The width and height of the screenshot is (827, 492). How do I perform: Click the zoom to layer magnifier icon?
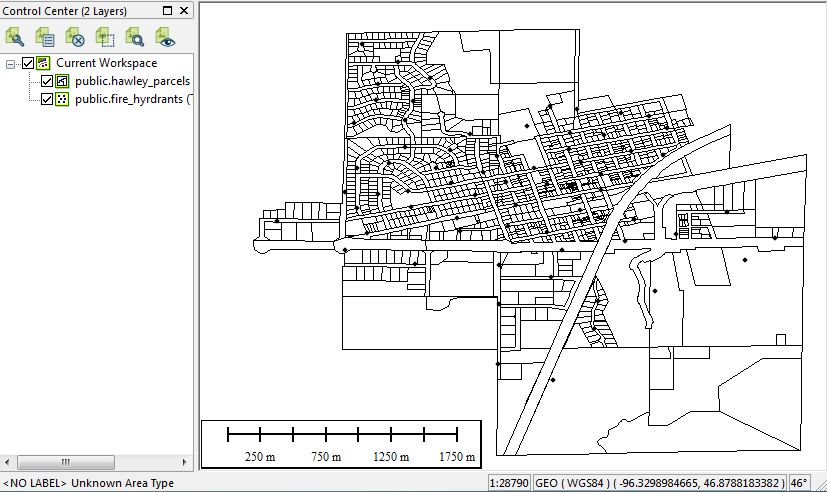click(x=135, y=38)
